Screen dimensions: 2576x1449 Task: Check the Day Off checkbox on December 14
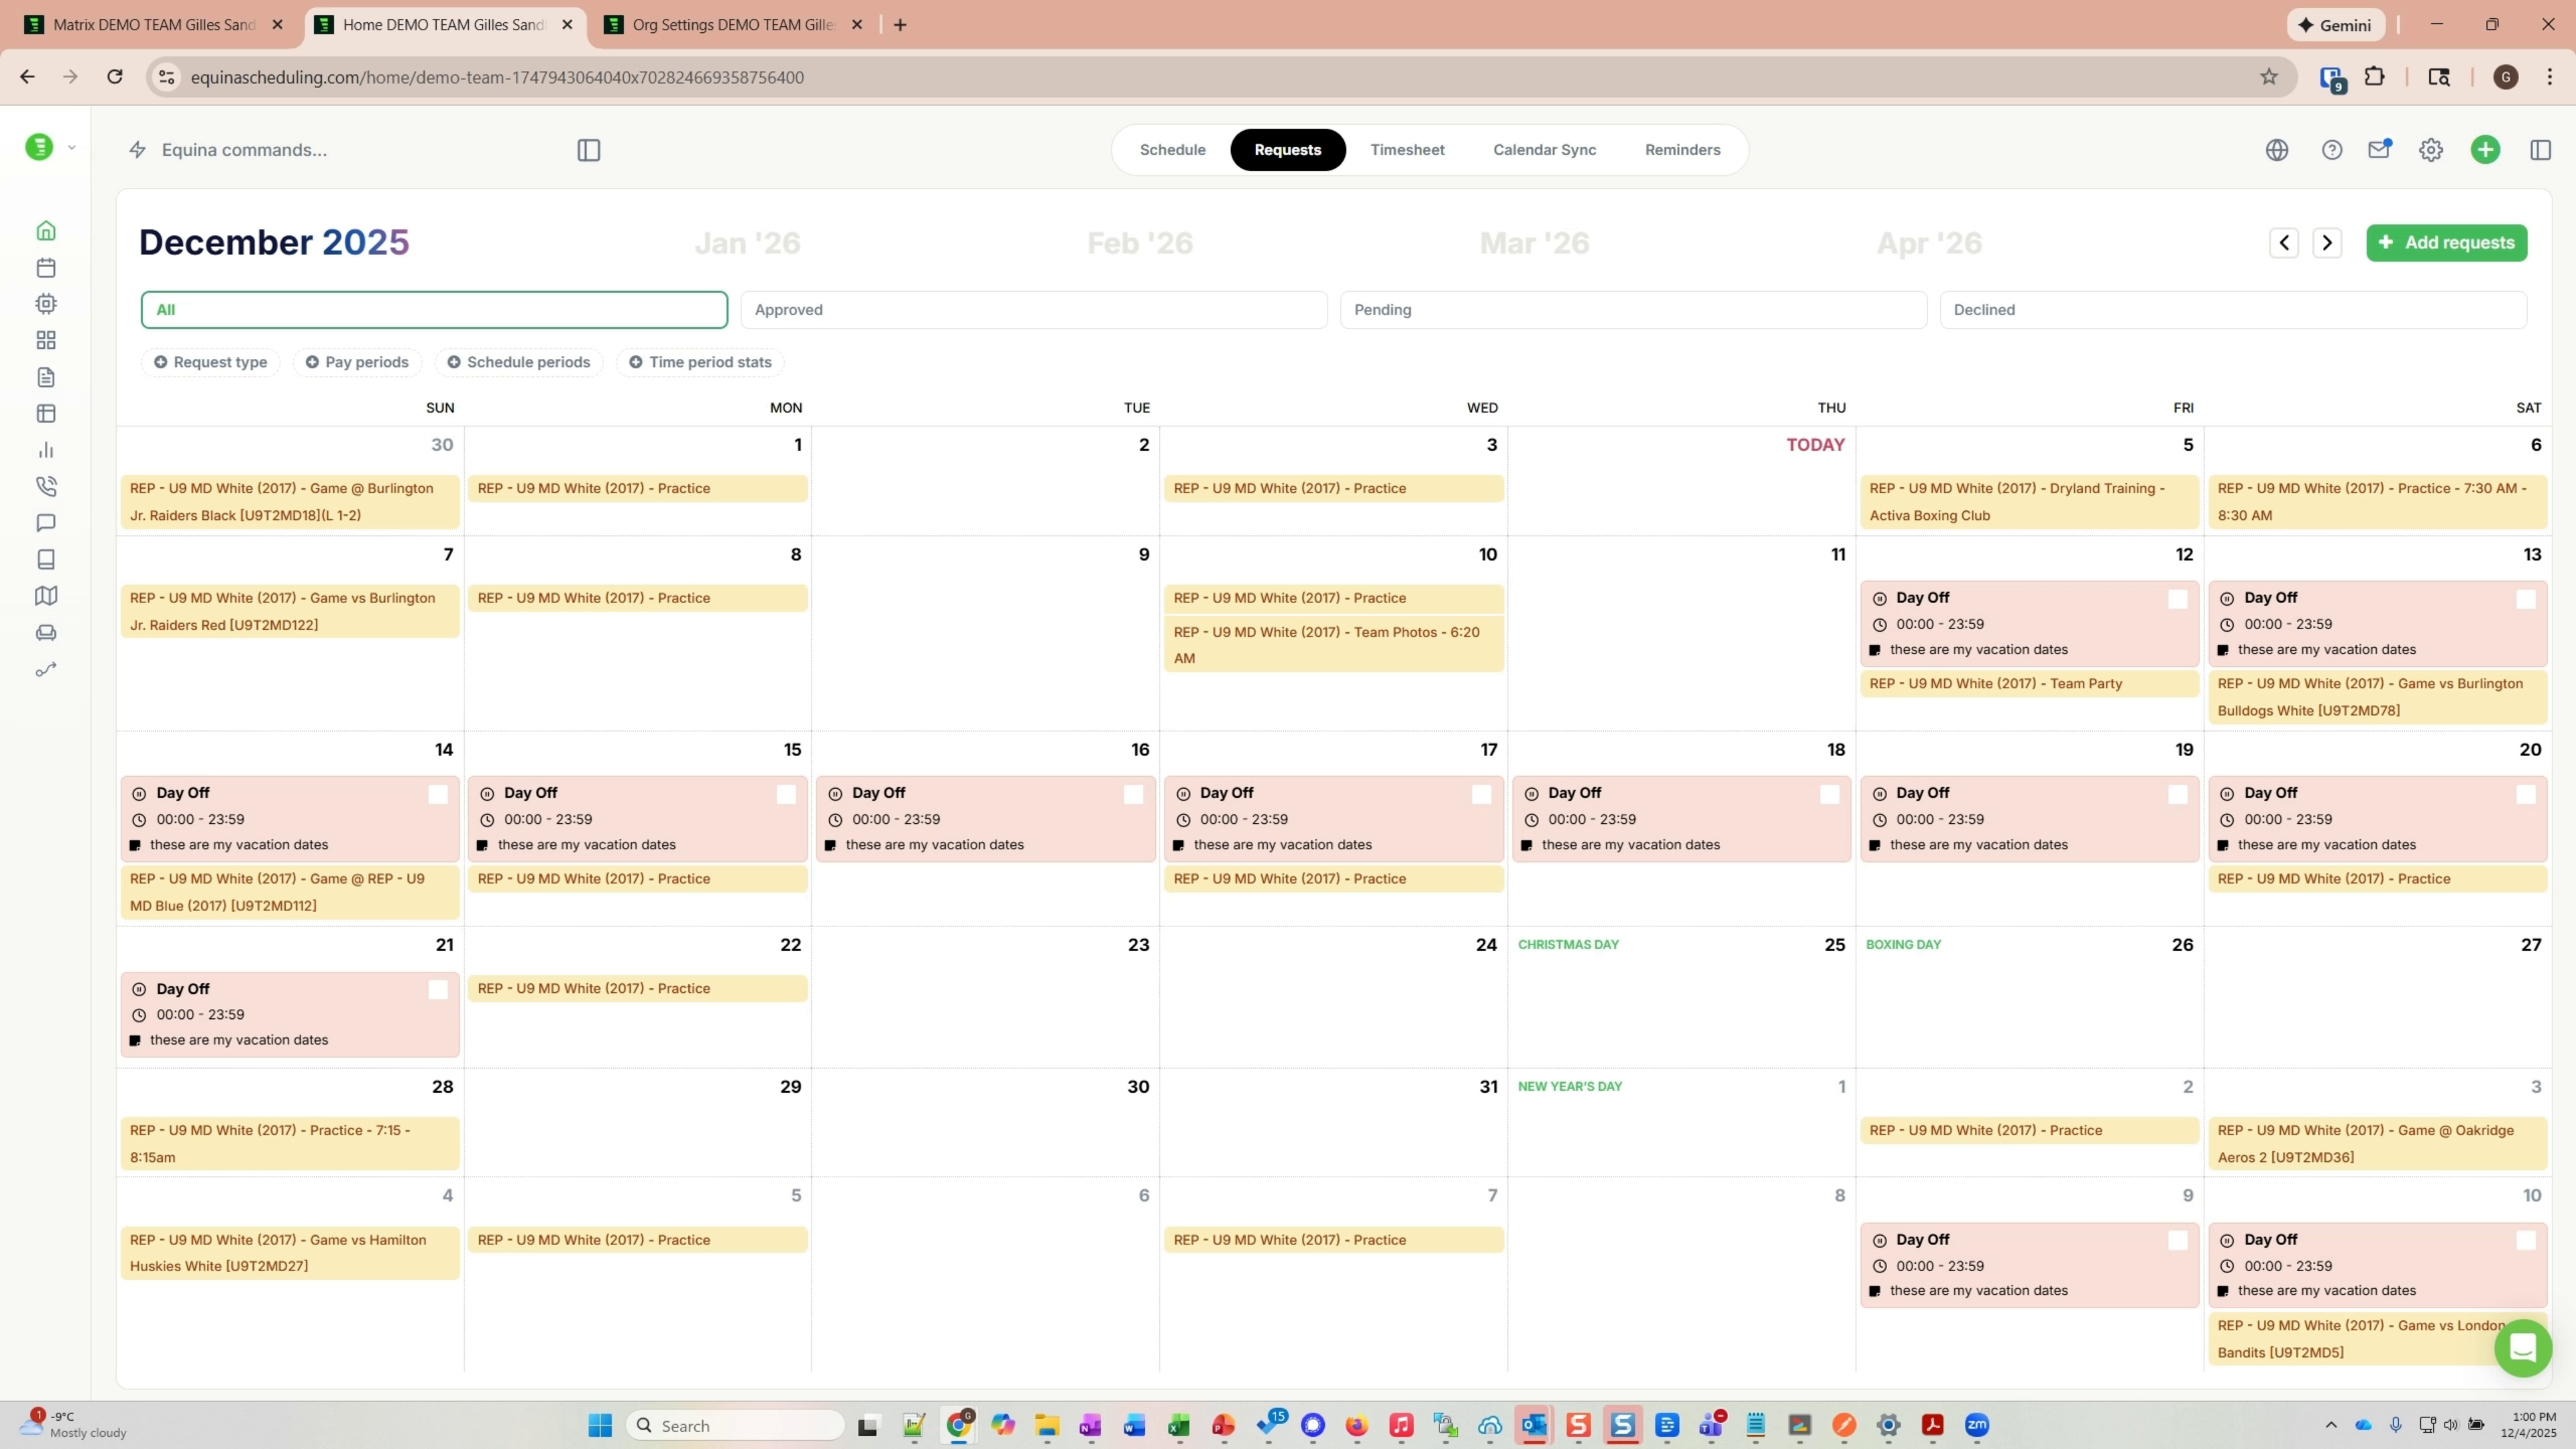[437, 793]
